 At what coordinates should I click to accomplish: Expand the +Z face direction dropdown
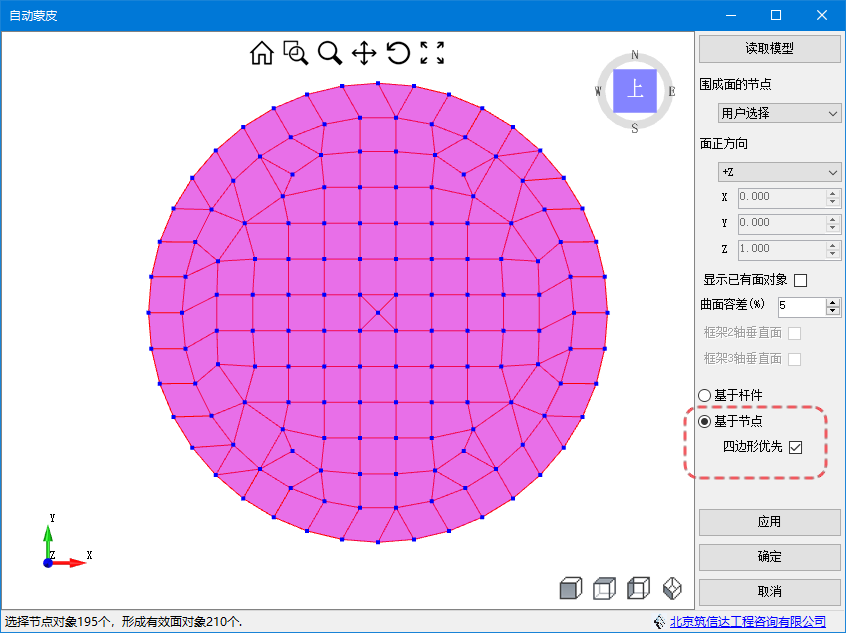tap(780, 173)
